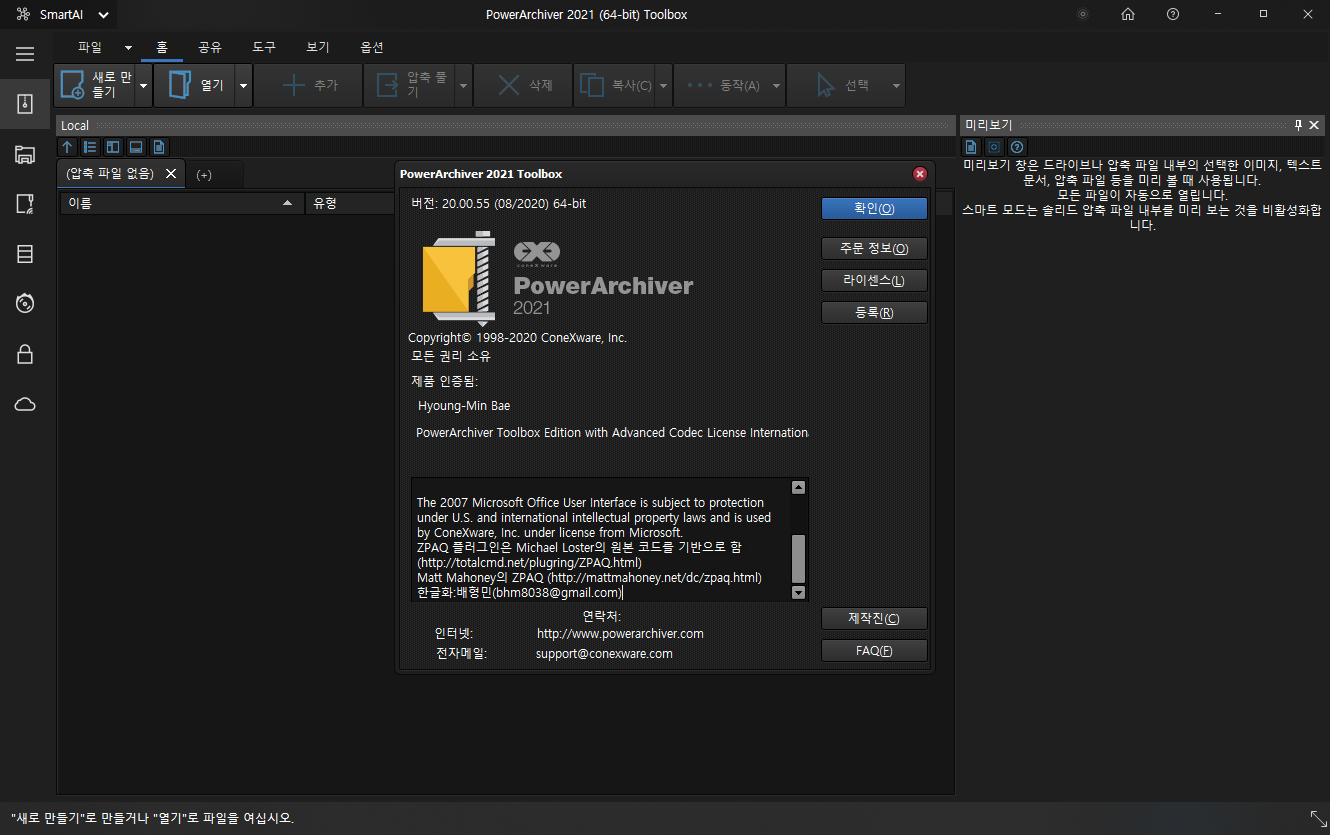The width and height of the screenshot is (1330, 835).
Task: Click the document icon in Local panel toolbar
Action: (159, 147)
